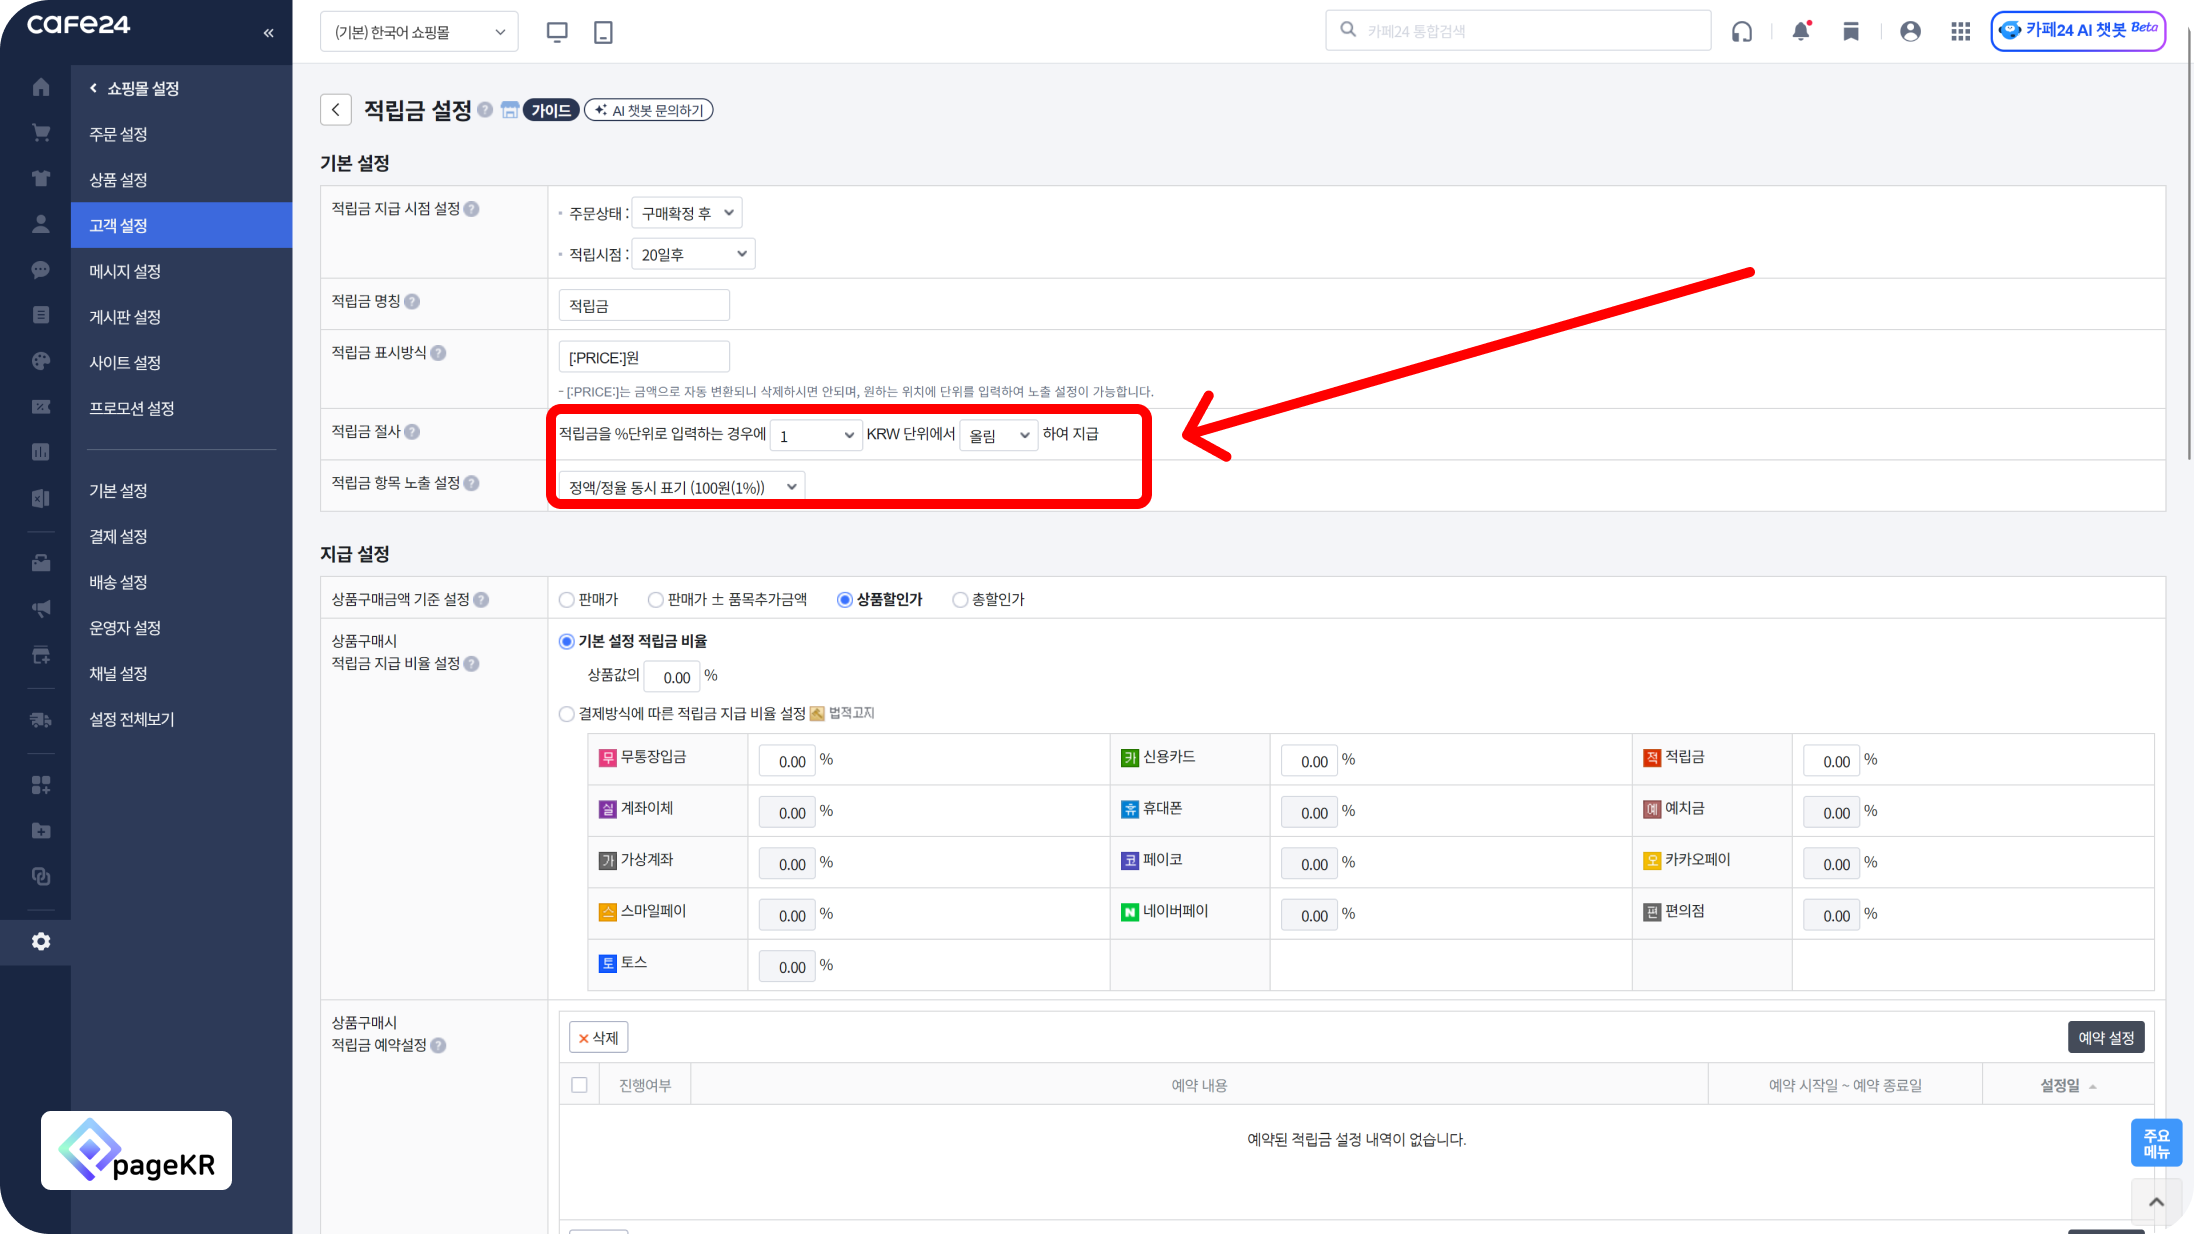Screen dimensions: 2194x1234
Task: Open the 주문상태 구매확정 후 dropdown
Action: coord(687,213)
